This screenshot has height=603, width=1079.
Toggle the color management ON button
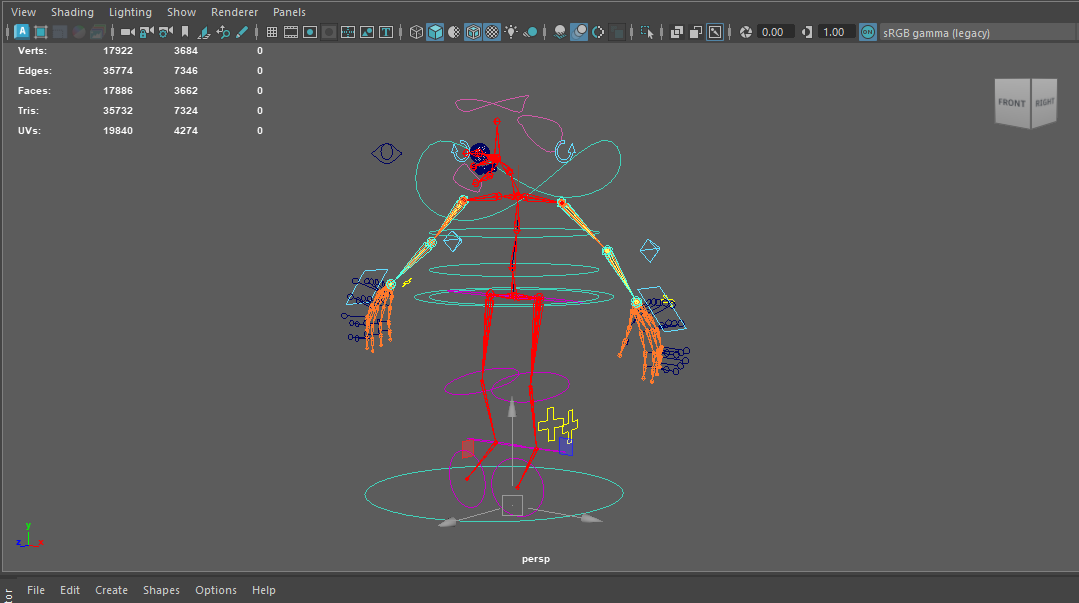pyautogui.click(x=868, y=32)
